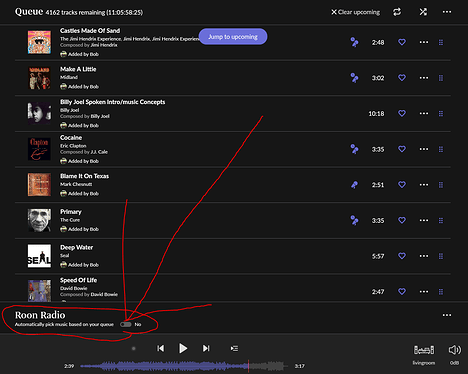This screenshot has height=374, width=468.
Task: Click reorder handle of Blame It On Texas
Action: pos(441,185)
